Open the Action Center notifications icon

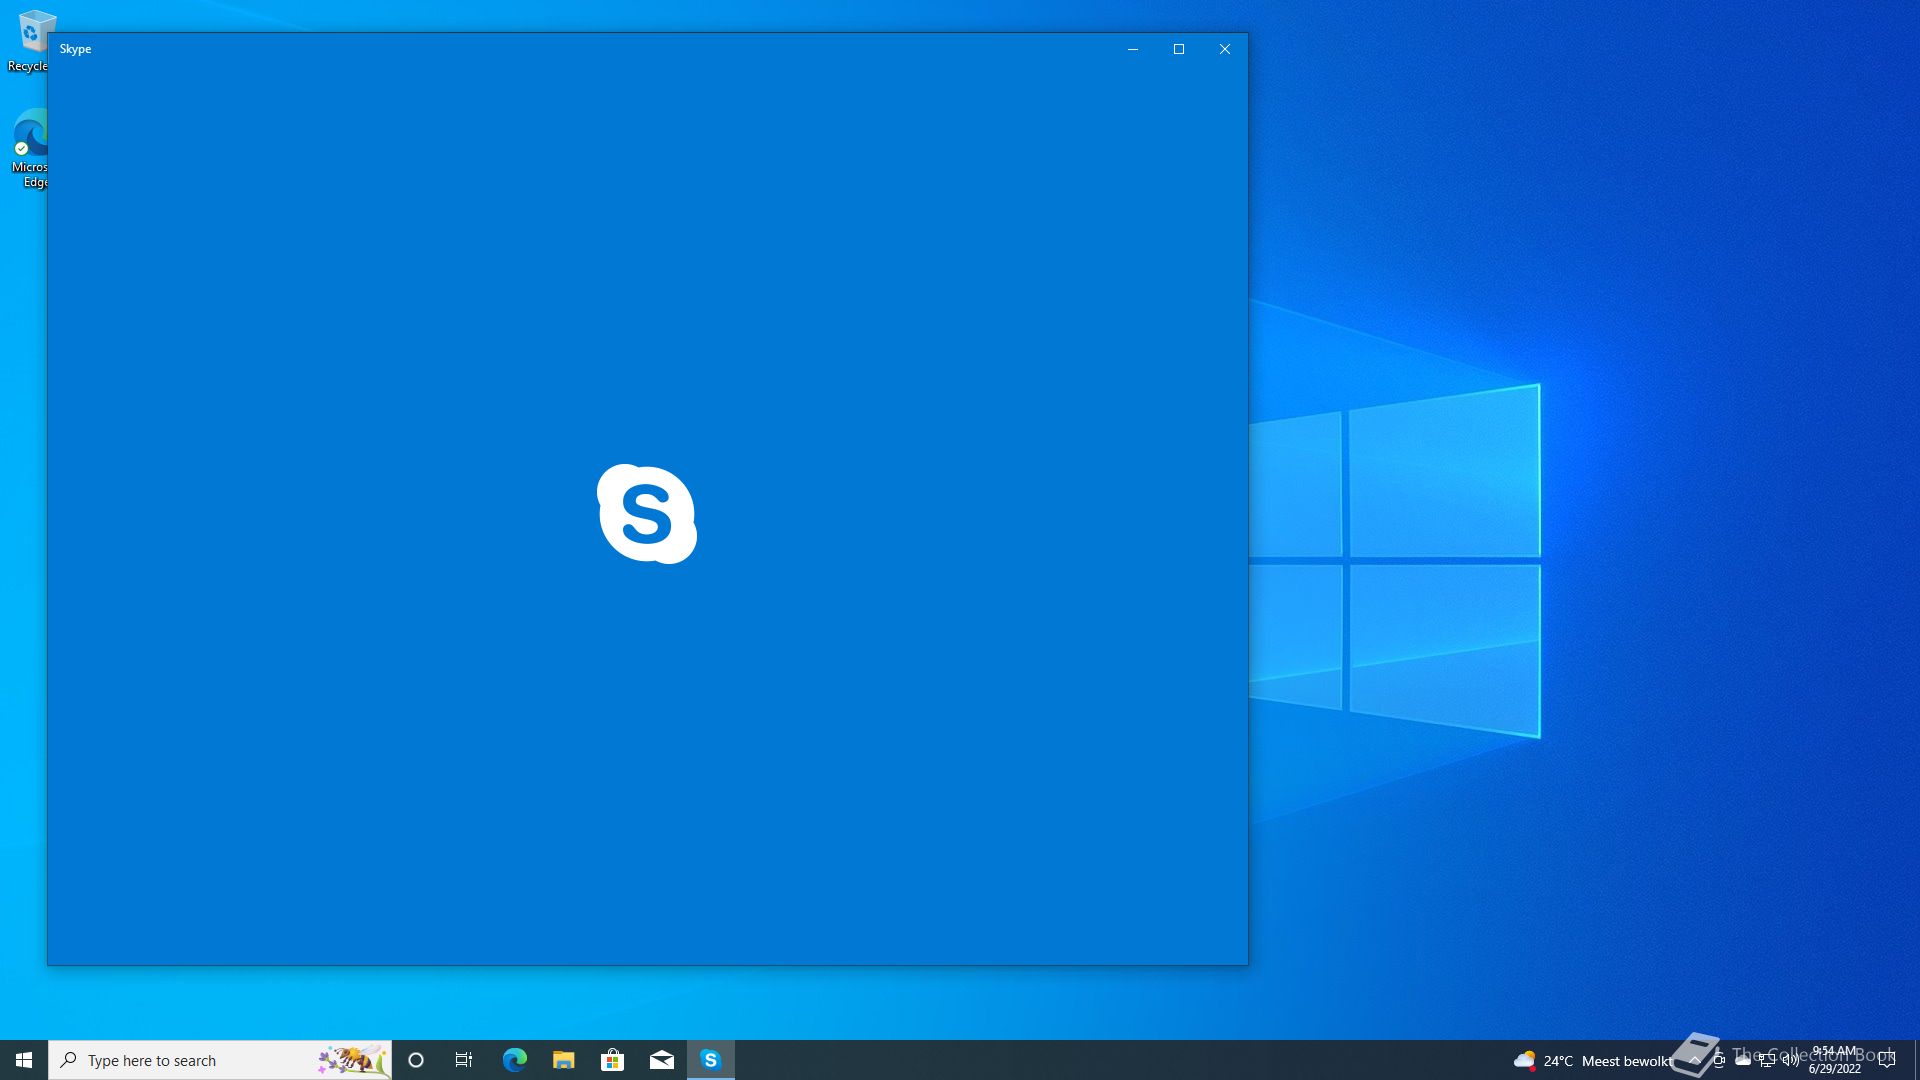(1887, 1060)
